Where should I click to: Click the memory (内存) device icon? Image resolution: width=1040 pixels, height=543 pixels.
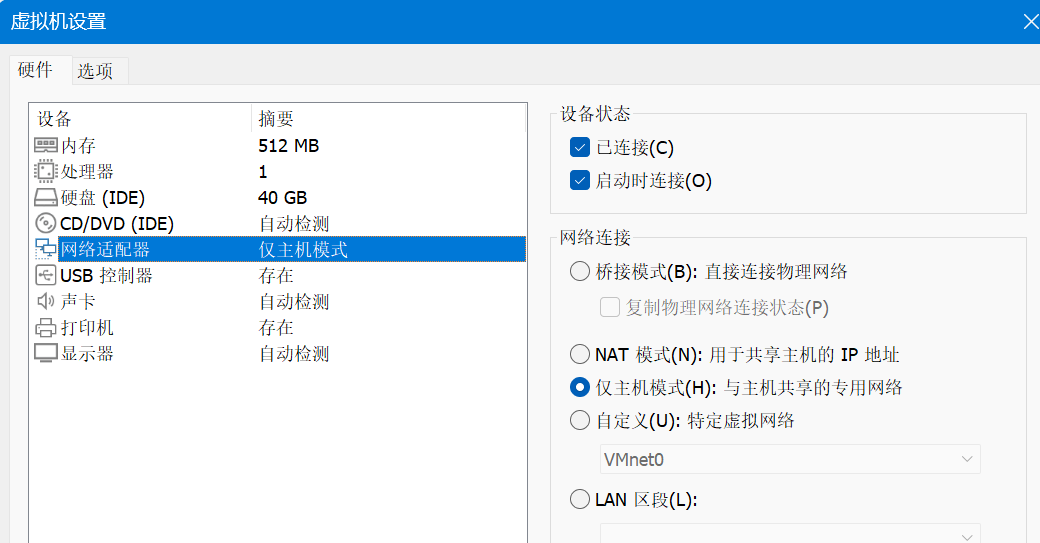(x=46, y=146)
